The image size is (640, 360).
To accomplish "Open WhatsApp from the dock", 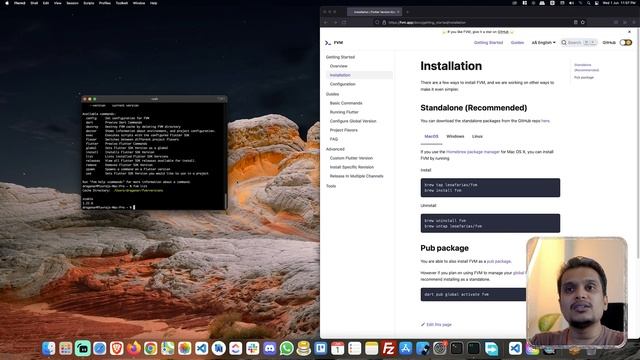I will pyautogui.click(x=287, y=348).
